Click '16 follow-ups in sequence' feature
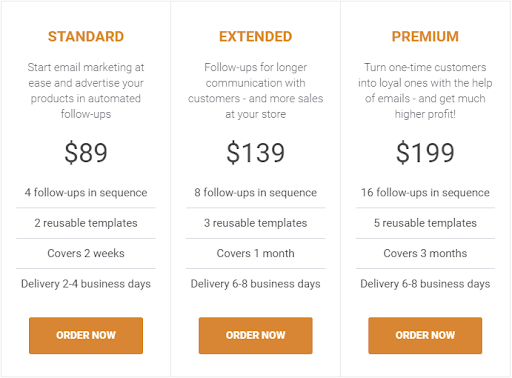This screenshot has height=378, width=512. [x=425, y=193]
